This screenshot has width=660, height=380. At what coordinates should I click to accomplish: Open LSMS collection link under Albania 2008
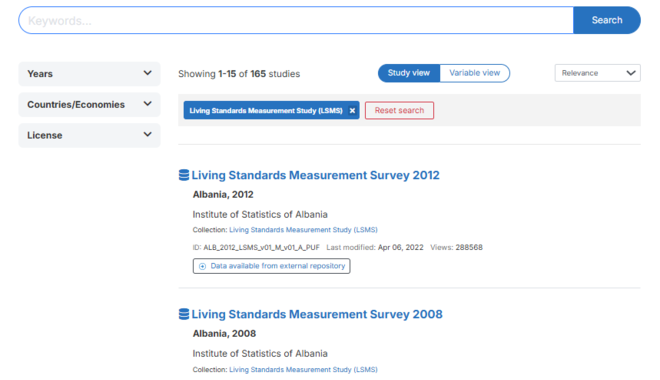tap(303, 369)
